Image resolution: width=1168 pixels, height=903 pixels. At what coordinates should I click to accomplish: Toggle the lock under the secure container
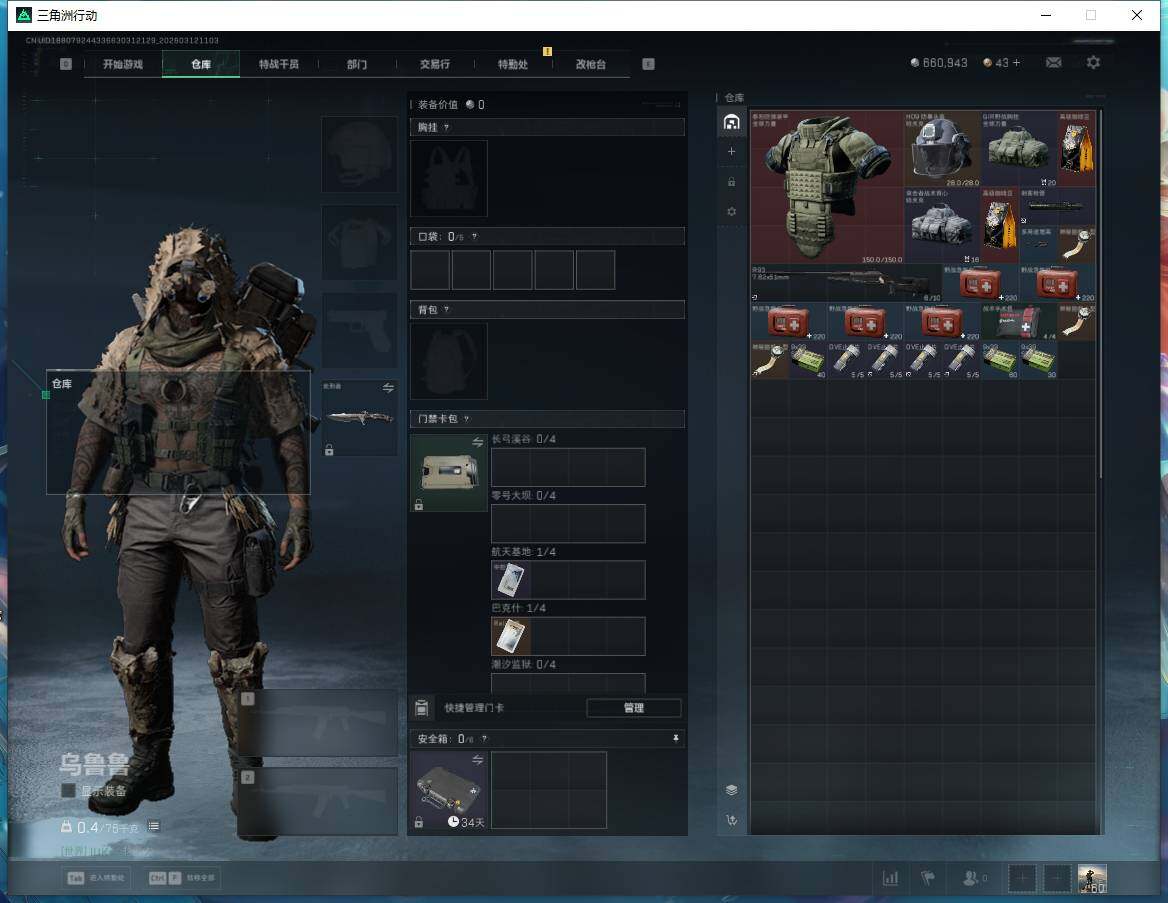coord(419,822)
